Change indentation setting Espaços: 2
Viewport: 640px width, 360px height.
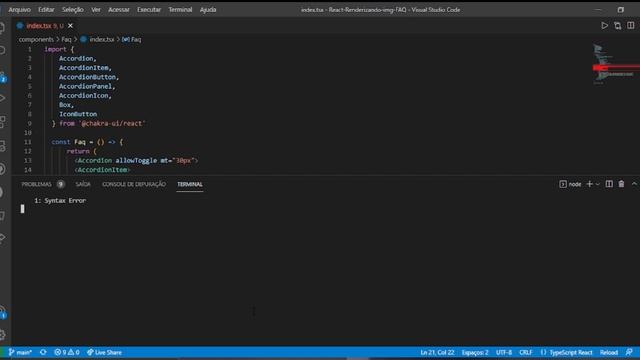[x=475, y=352]
